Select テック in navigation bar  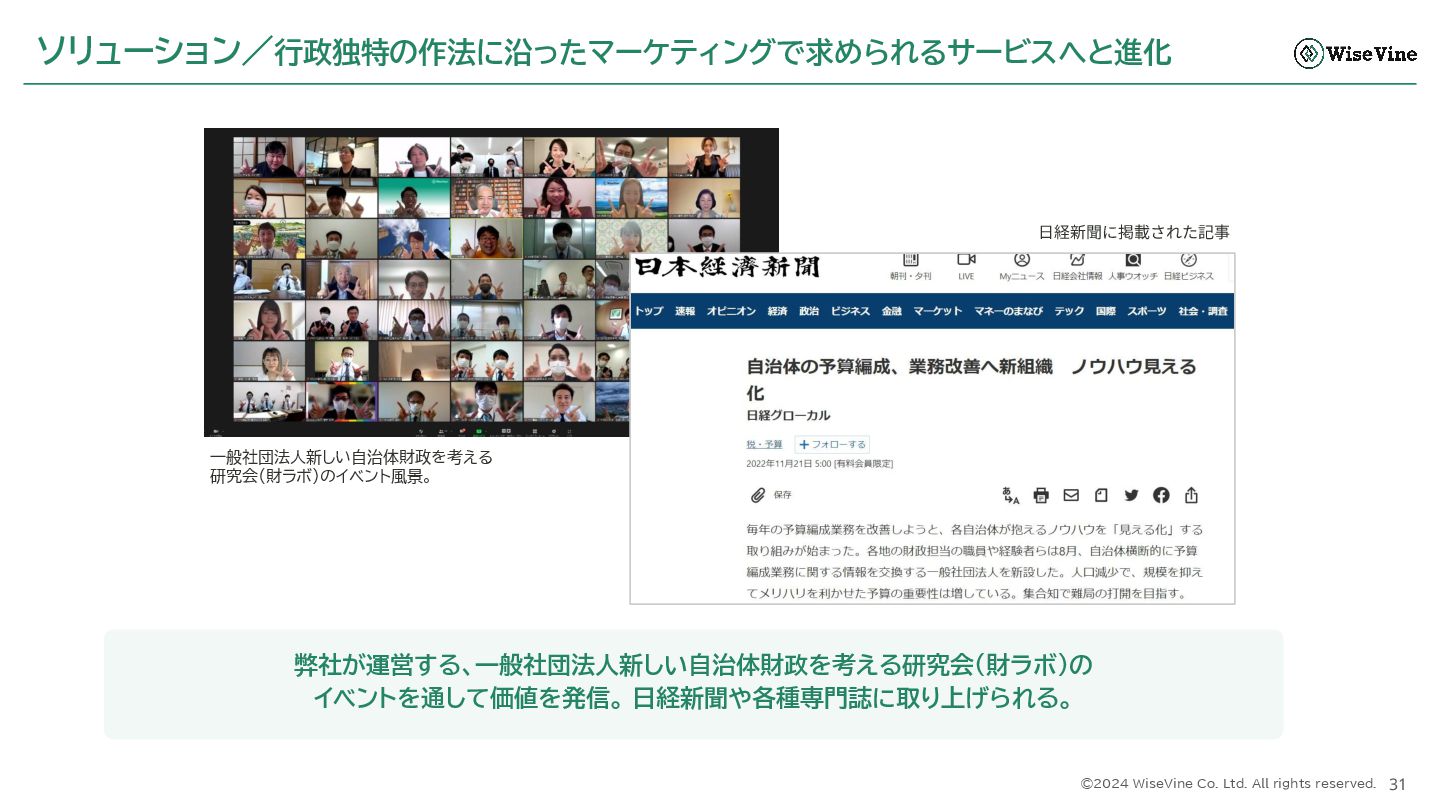1069,311
